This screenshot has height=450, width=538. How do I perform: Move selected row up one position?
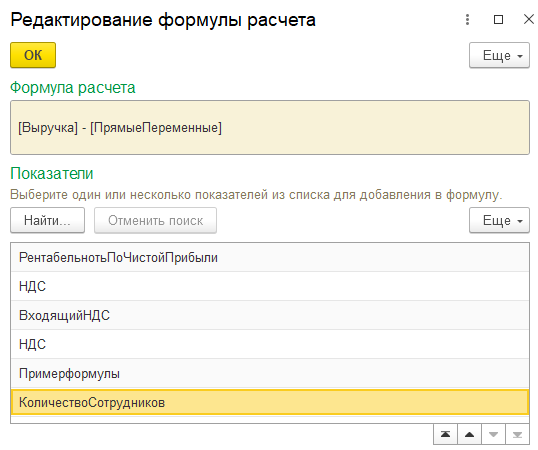469,435
